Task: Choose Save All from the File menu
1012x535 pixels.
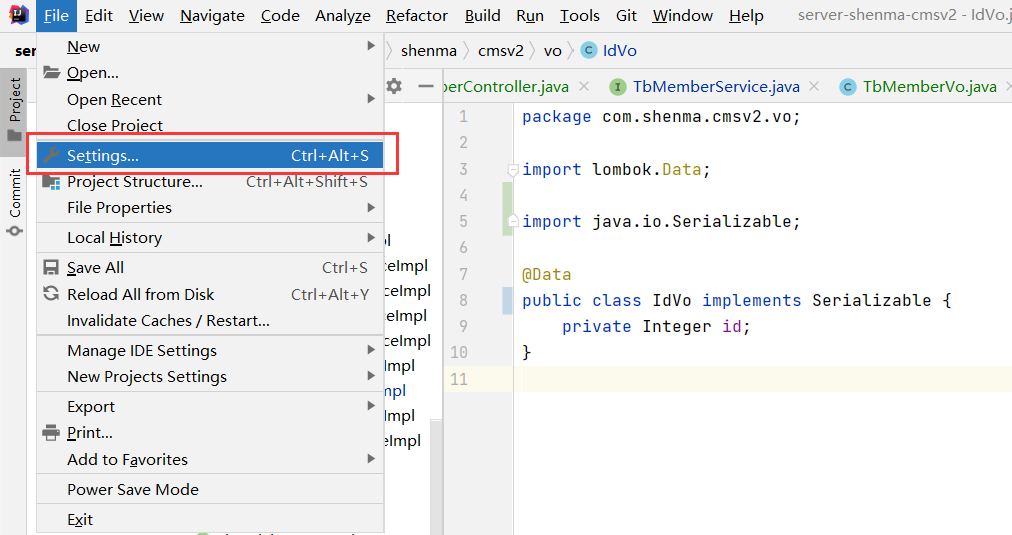Action: [210, 267]
